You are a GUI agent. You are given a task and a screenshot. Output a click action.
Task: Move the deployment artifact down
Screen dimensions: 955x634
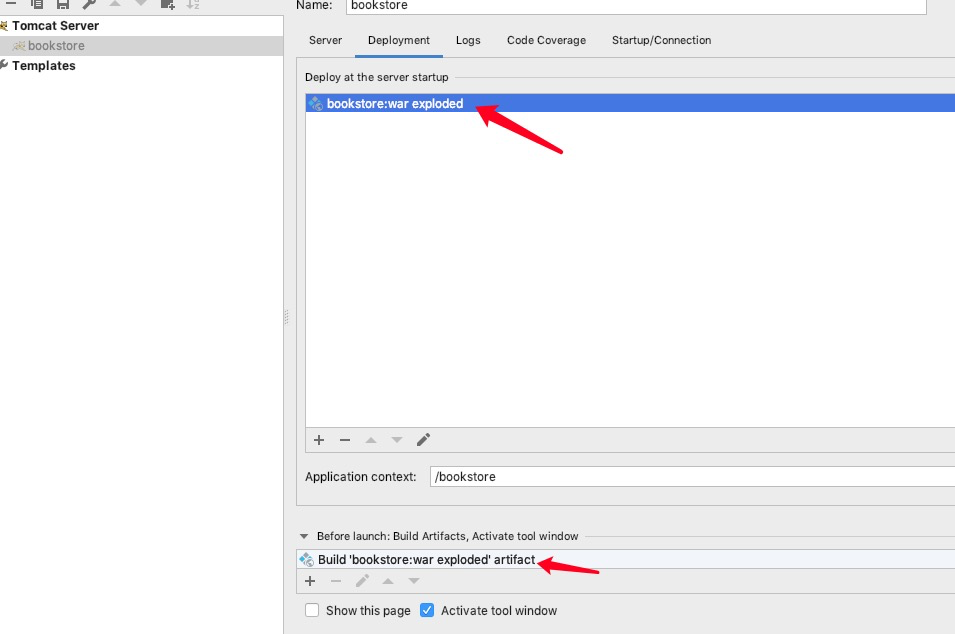pos(397,440)
